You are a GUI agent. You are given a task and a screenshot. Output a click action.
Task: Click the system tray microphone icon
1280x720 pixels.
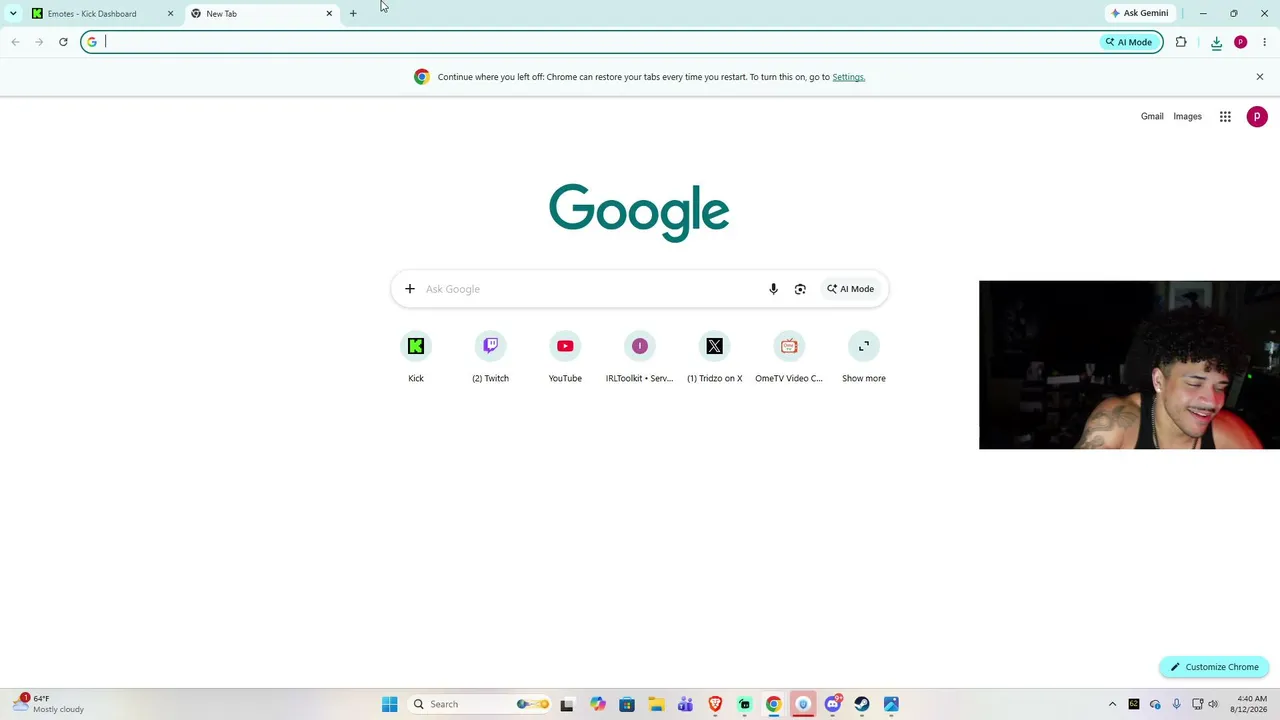tap(1177, 704)
